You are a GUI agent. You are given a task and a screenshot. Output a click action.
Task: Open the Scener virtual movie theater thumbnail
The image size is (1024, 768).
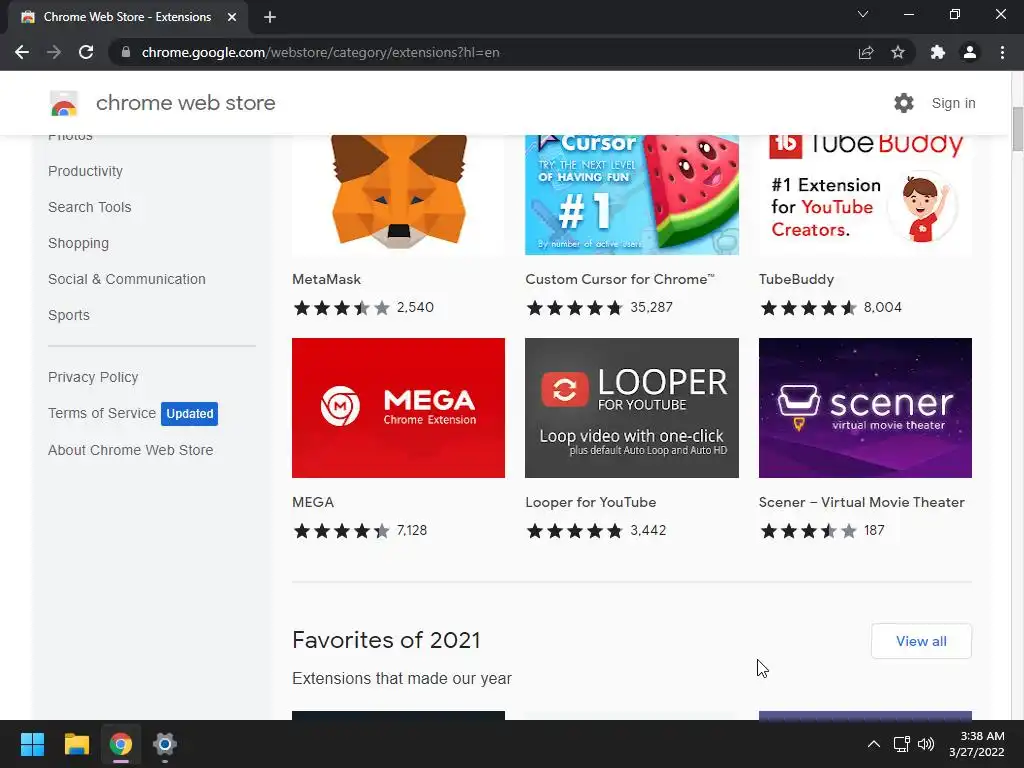point(865,408)
